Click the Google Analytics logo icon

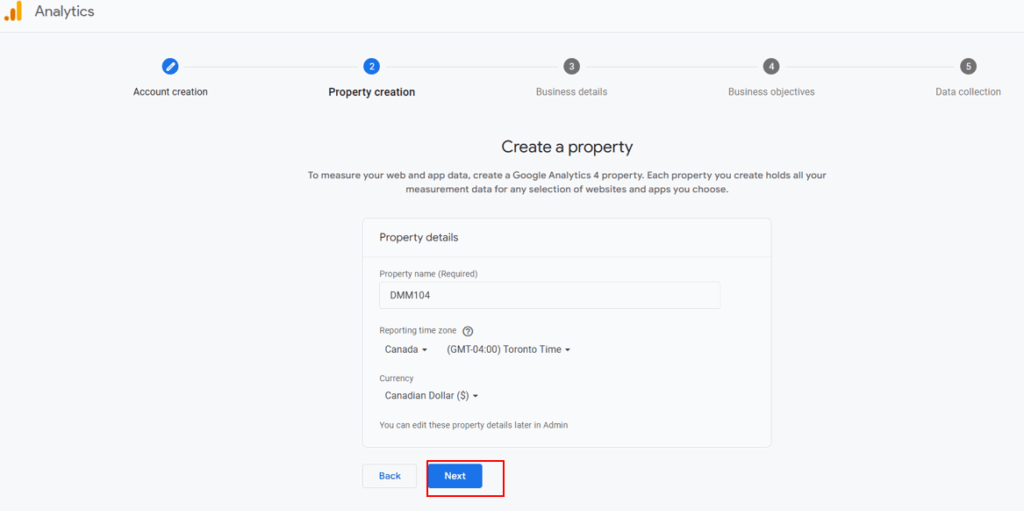coord(13,11)
